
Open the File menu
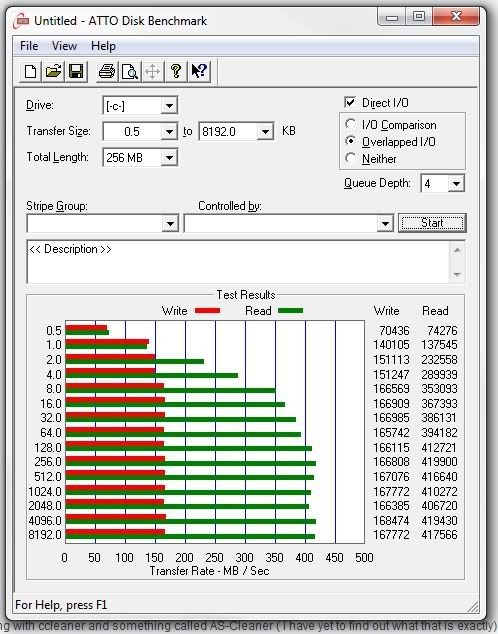(29, 46)
